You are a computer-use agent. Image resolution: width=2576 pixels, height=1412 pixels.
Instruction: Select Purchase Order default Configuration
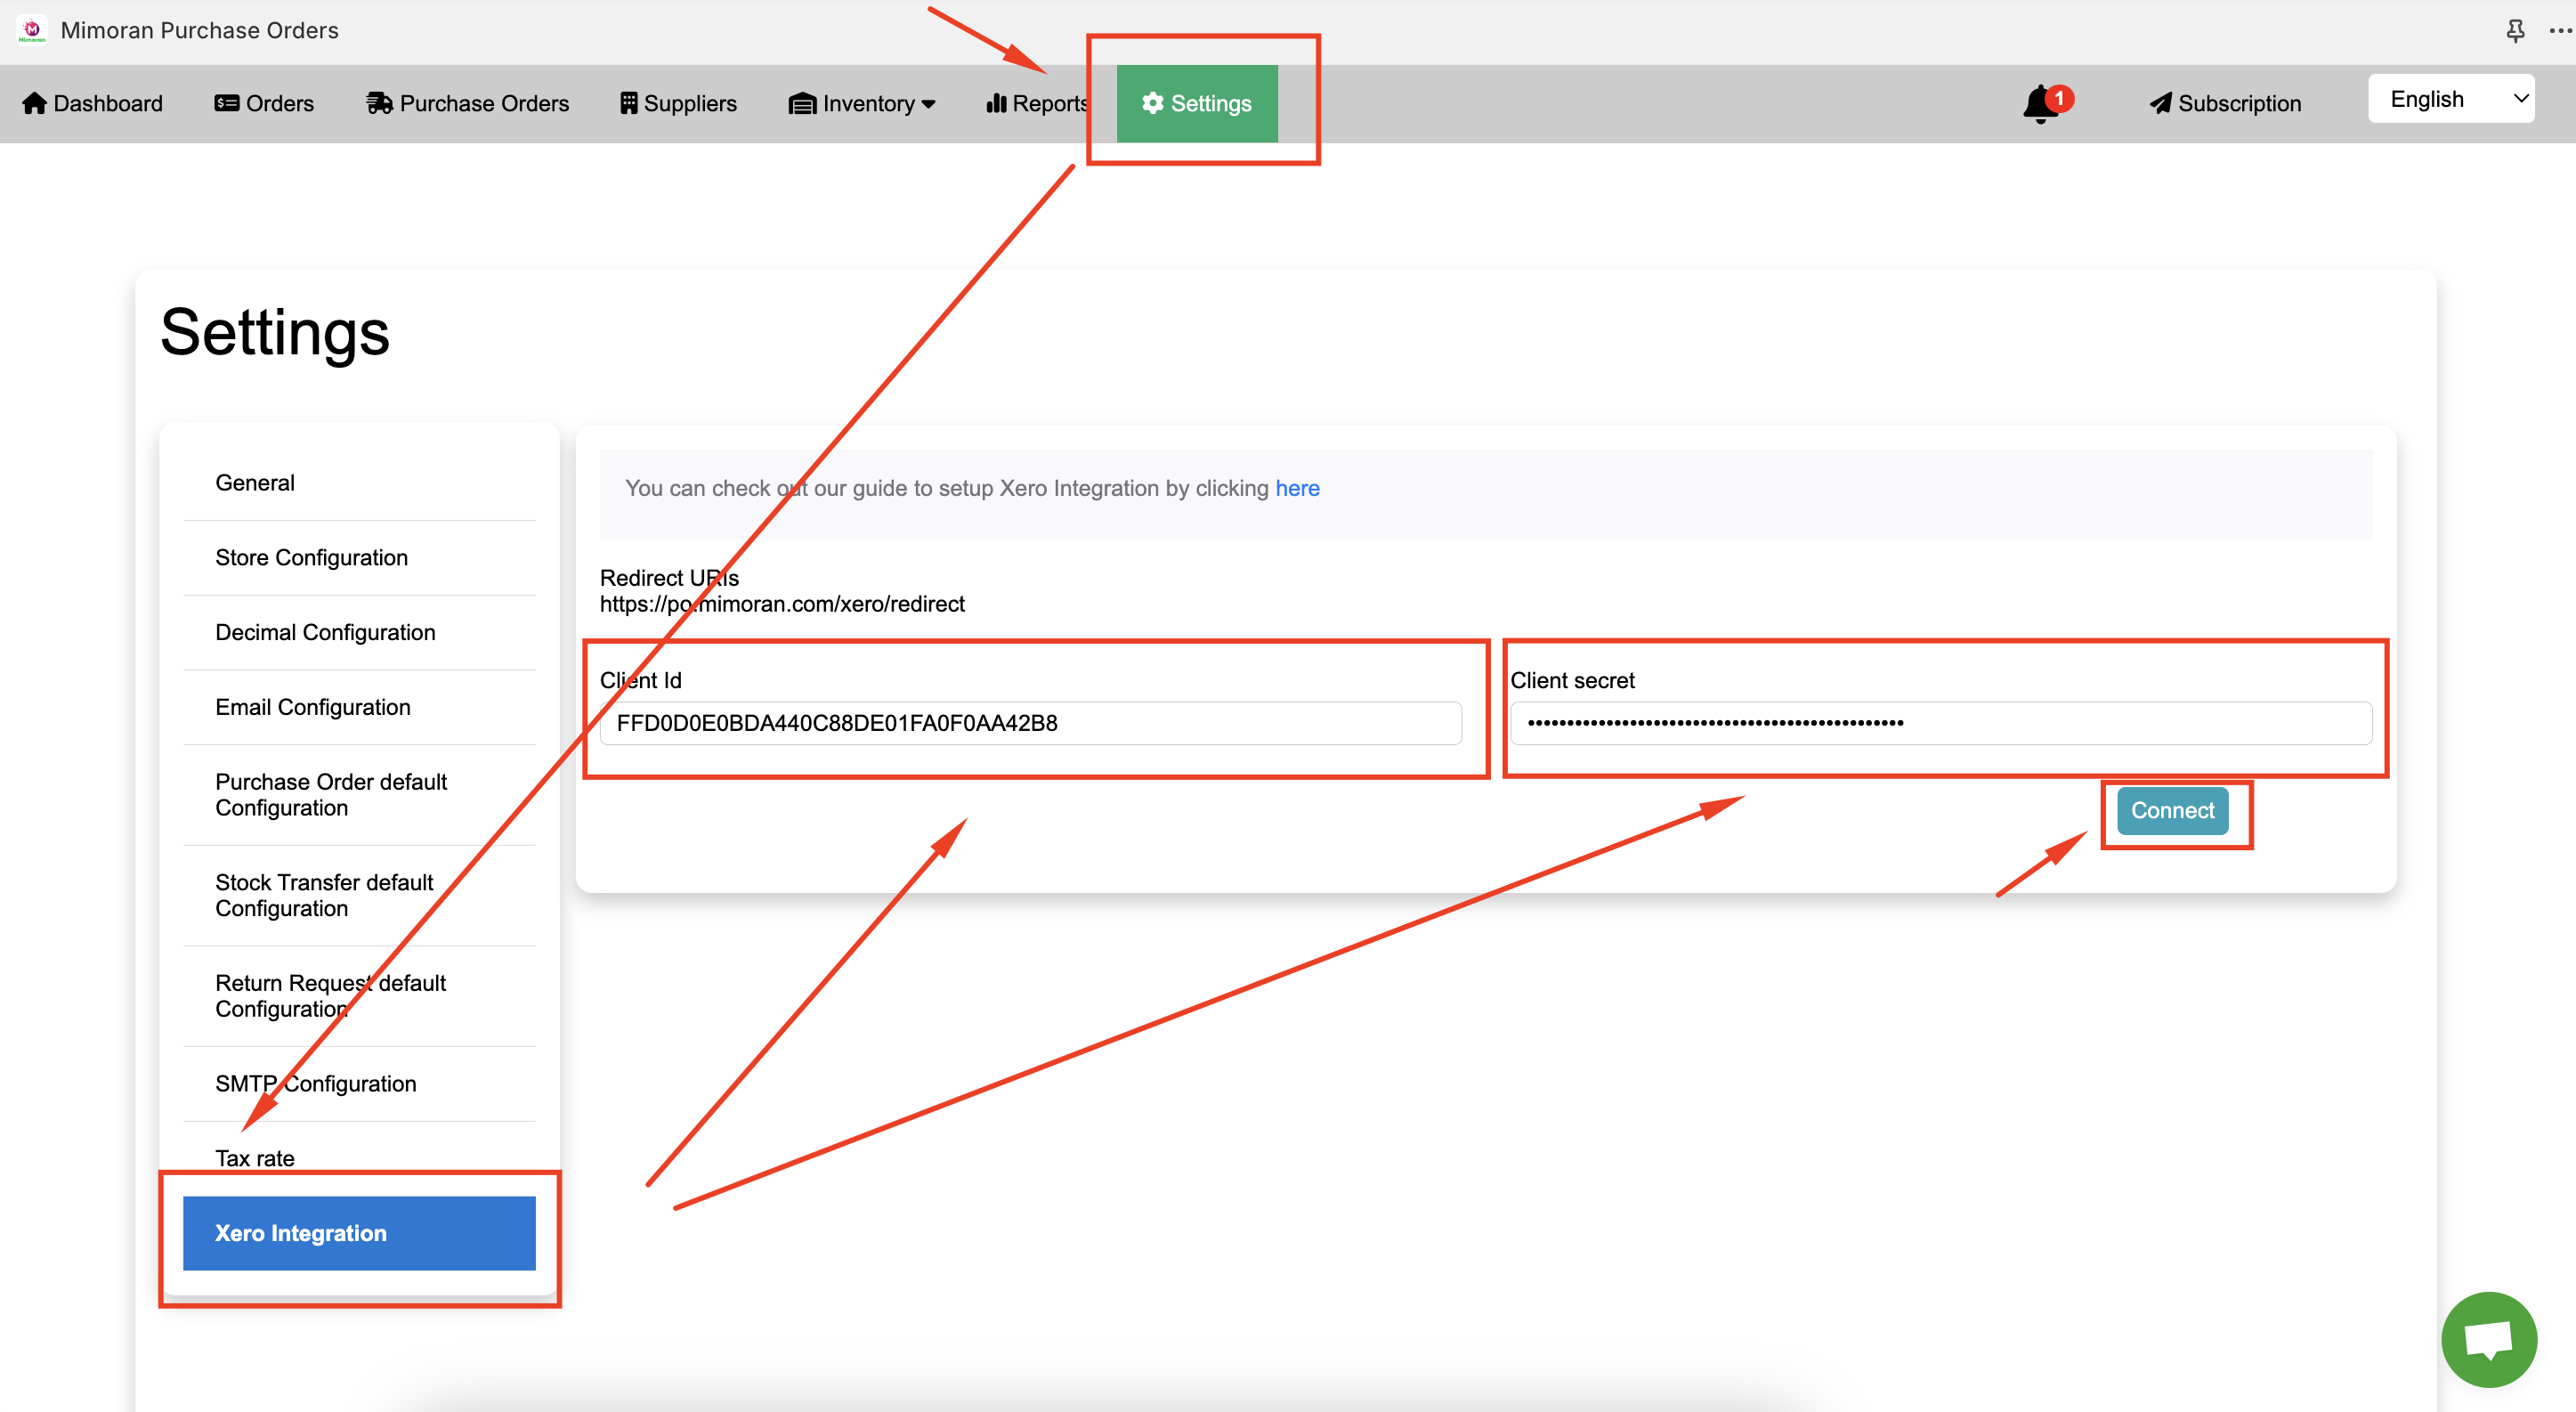pyautogui.click(x=359, y=795)
